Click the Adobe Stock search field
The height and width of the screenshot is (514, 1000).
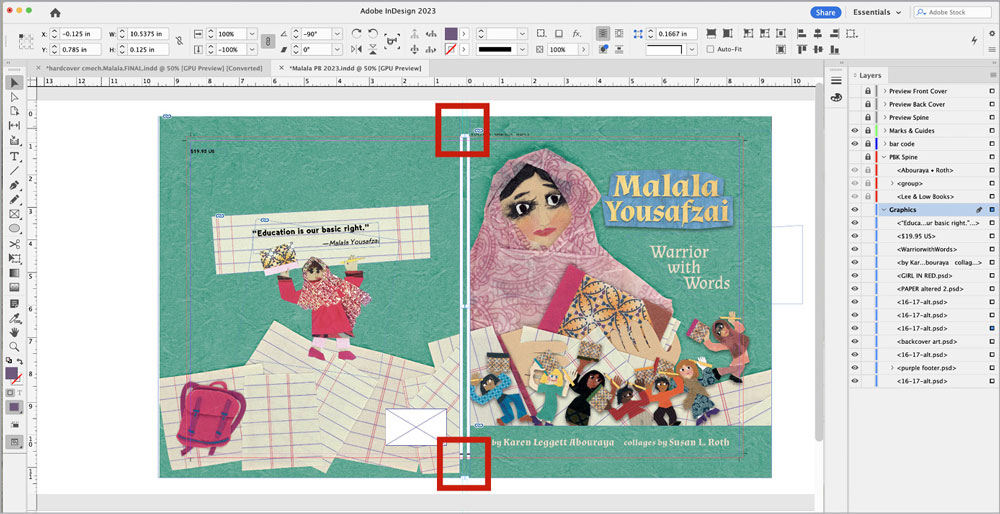point(953,12)
